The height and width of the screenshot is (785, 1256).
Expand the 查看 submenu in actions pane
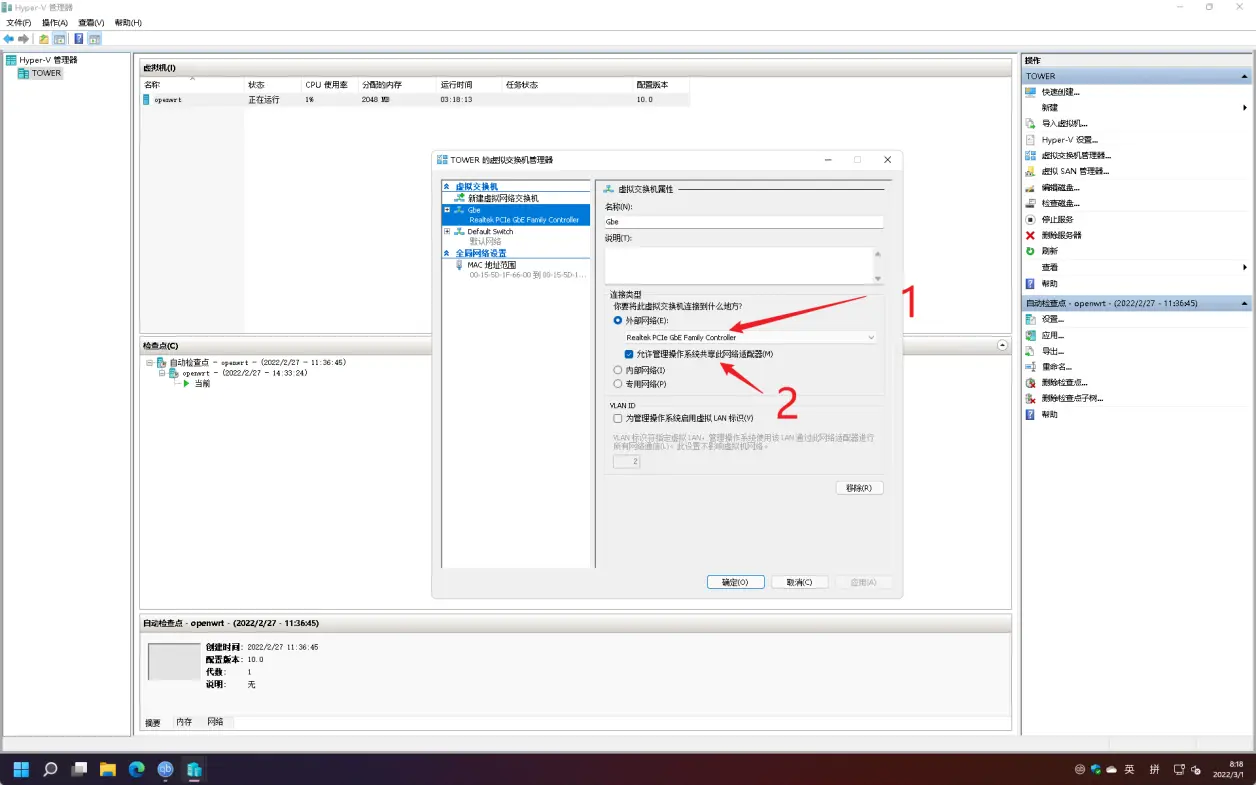[x=1245, y=267]
